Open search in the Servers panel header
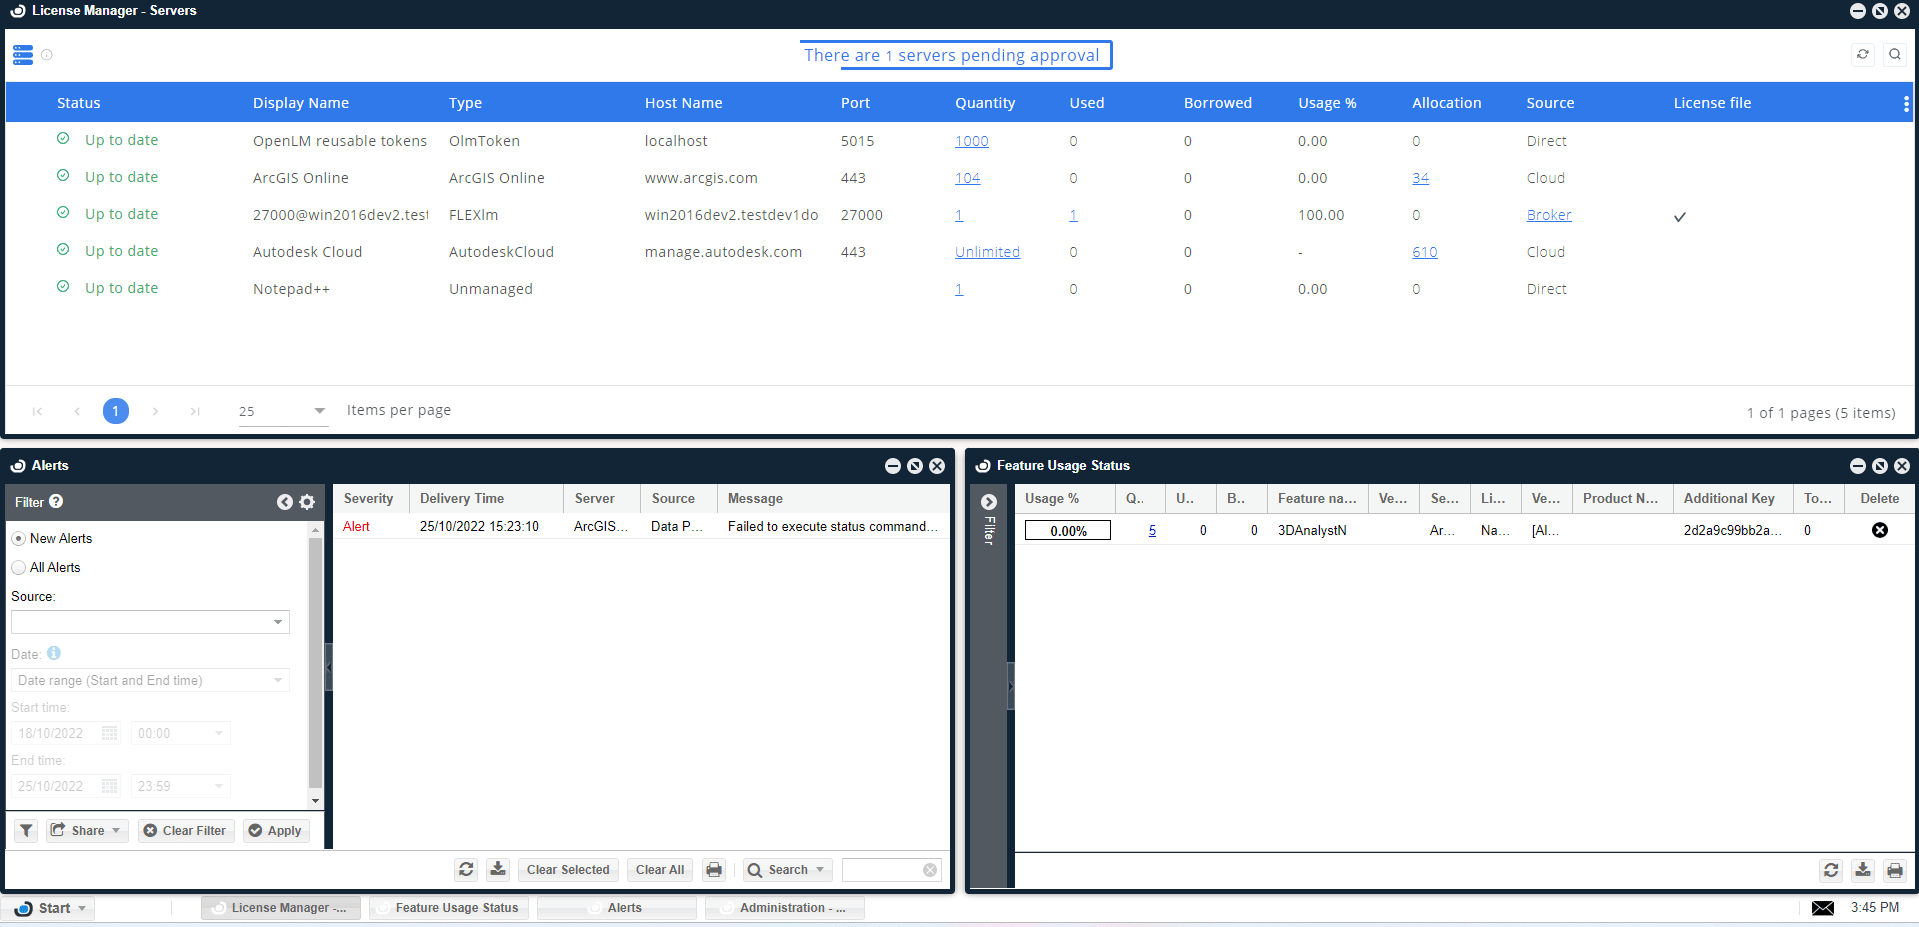Viewport: 1919px width, 927px height. point(1895,54)
